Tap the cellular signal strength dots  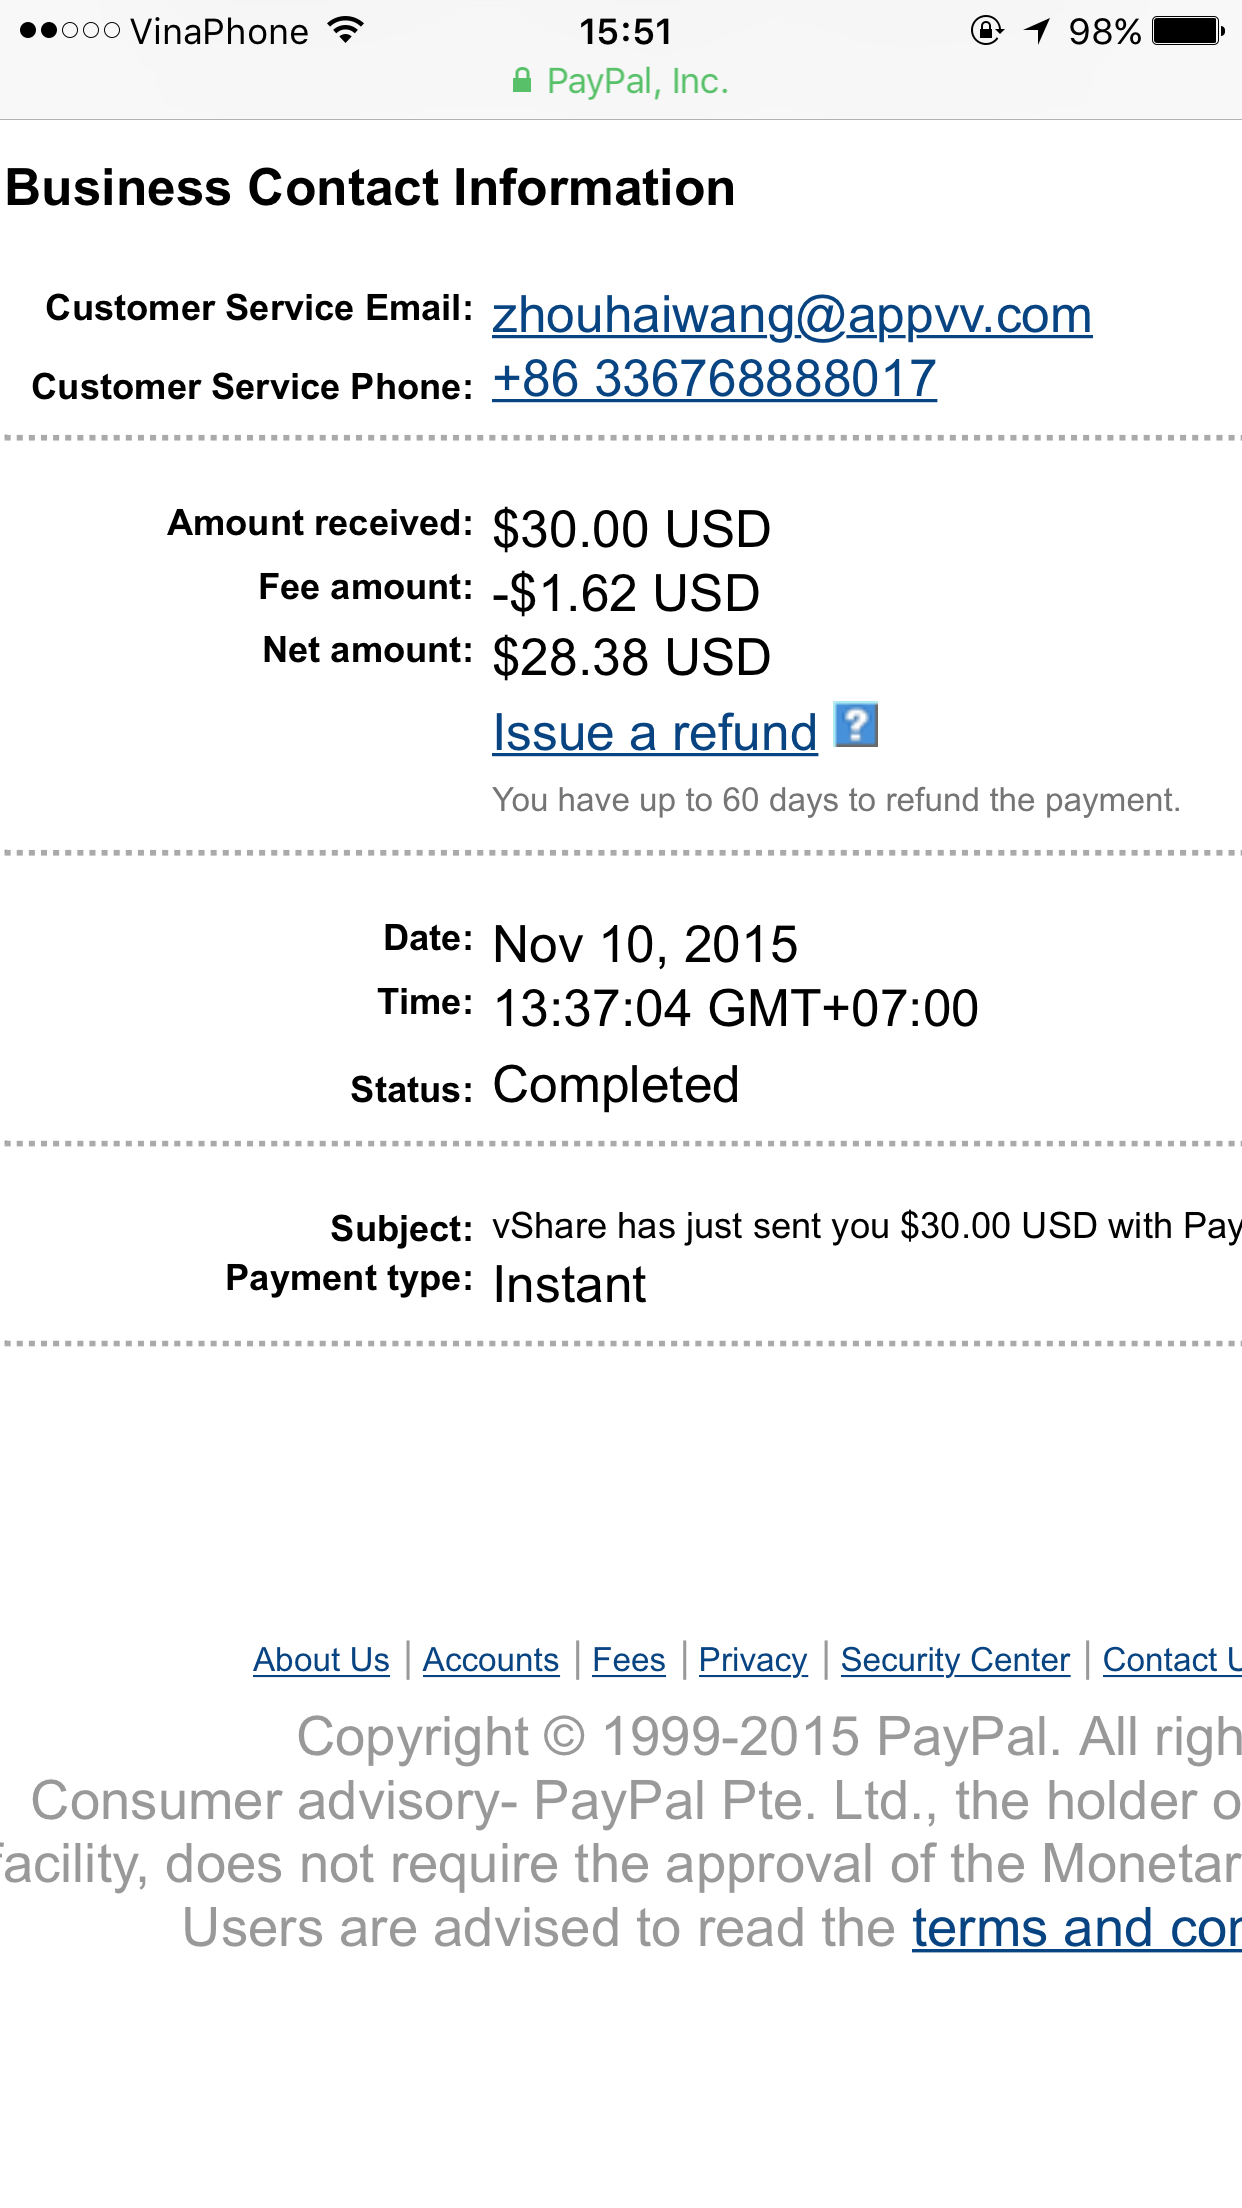click(70, 31)
